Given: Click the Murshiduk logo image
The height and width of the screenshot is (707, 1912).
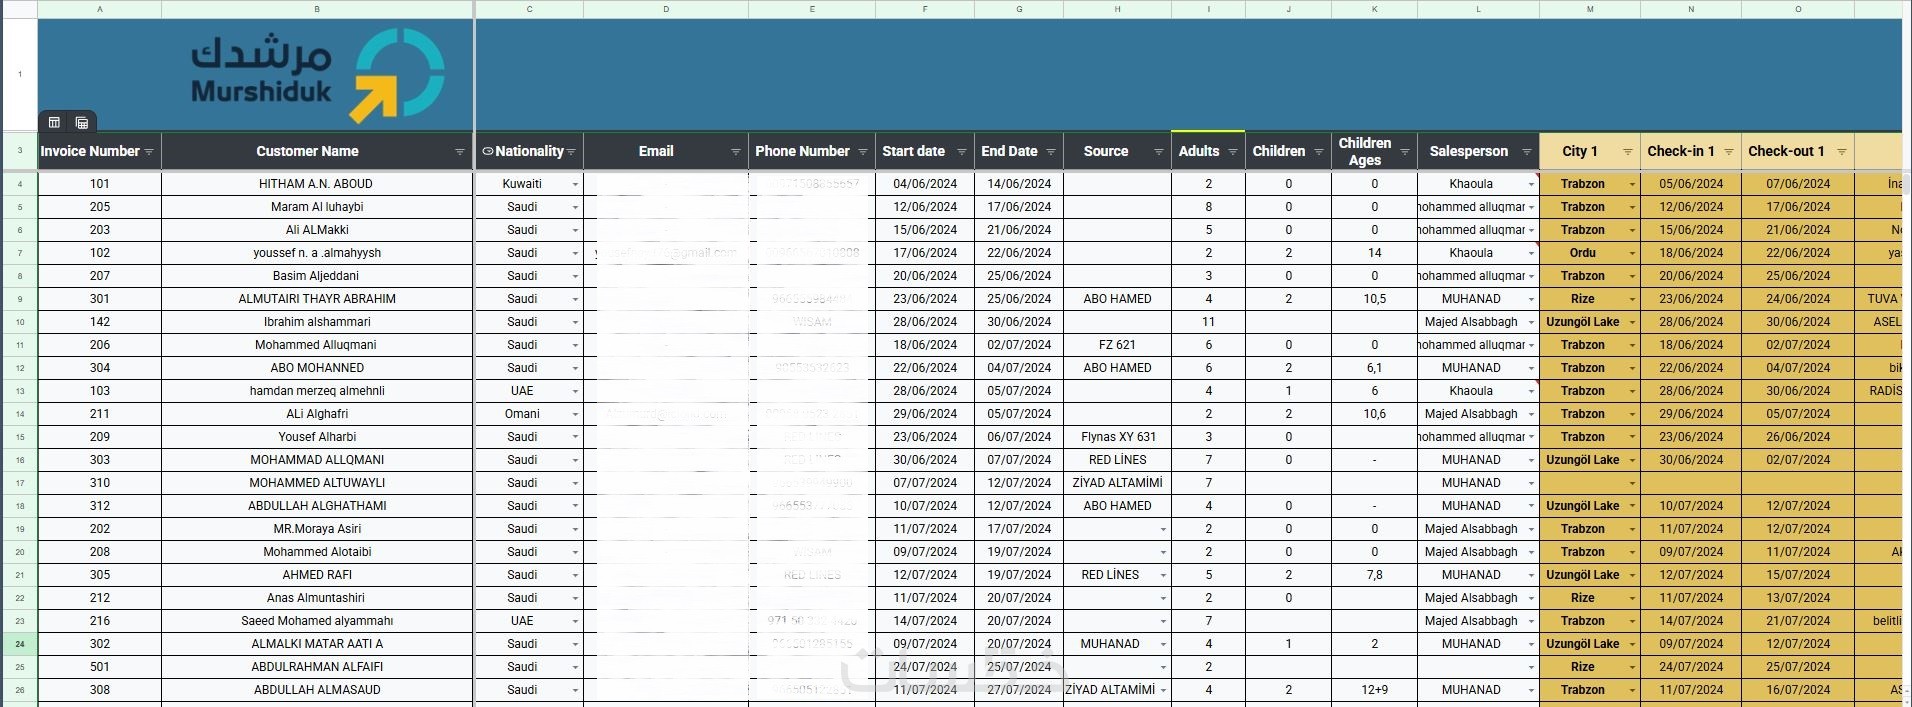Looking at the screenshot, I should [318, 76].
